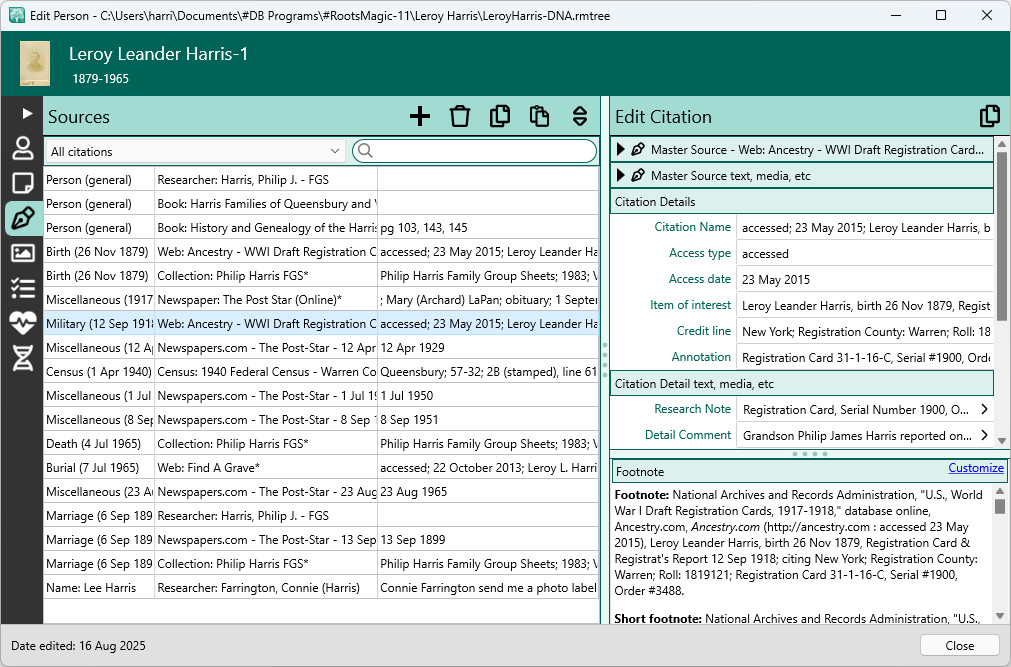Image resolution: width=1011 pixels, height=667 pixels.
Task: Edit the Access date field 23 May 2015
Action: pos(865,279)
